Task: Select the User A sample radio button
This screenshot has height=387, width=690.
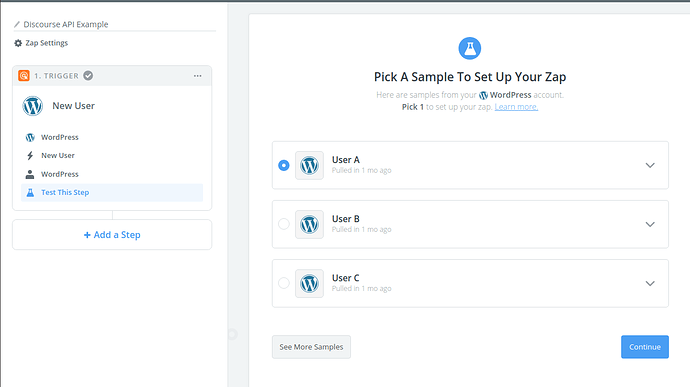Action: [x=284, y=166]
